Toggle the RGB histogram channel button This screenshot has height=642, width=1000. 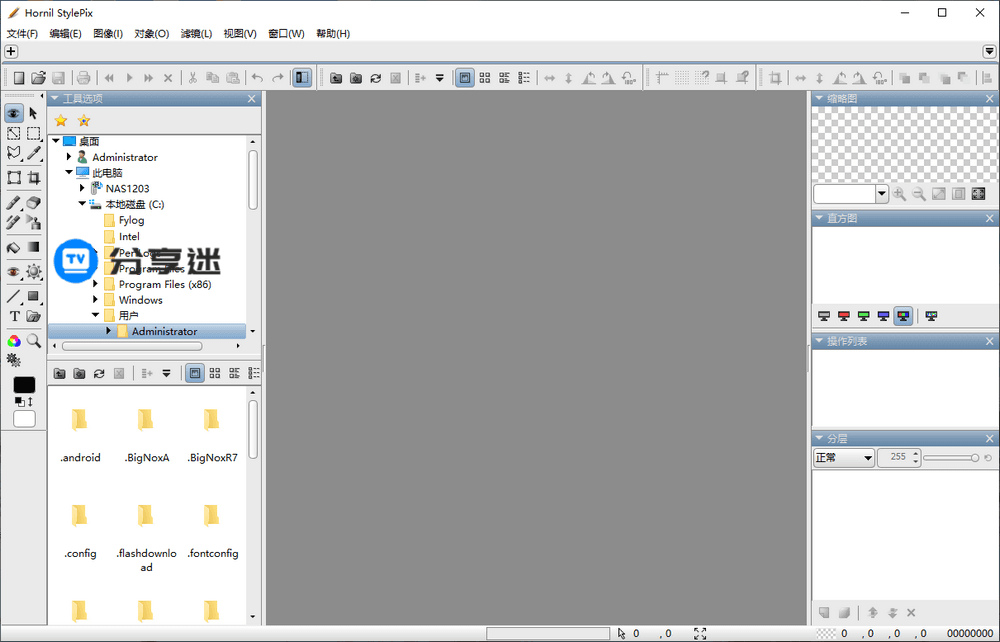pos(903,316)
